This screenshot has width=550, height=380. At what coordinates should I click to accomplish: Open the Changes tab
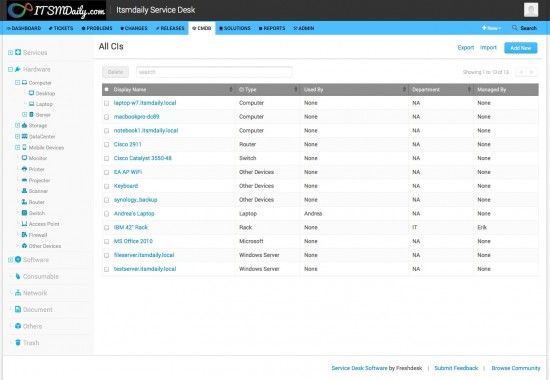pos(134,28)
